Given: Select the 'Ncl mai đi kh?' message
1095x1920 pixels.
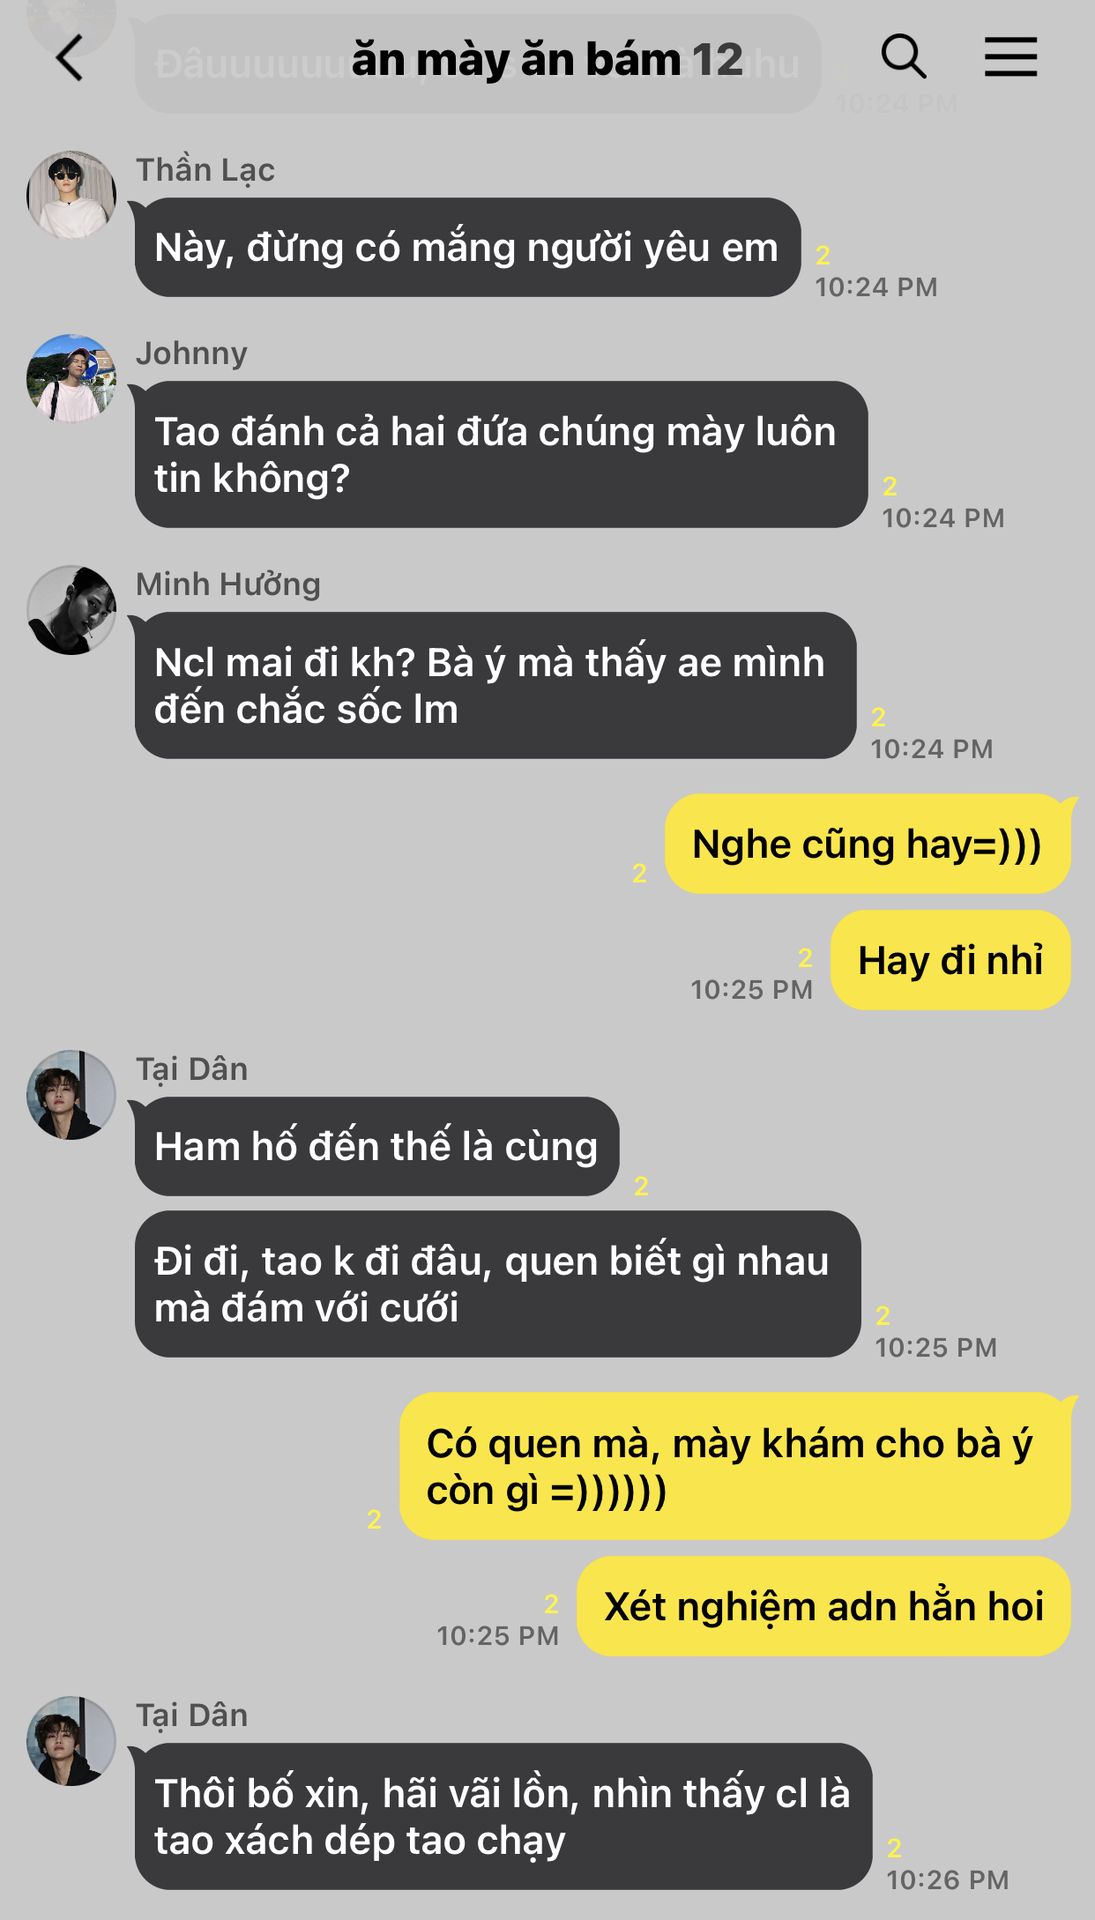Looking at the screenshot, I should [x=495, y=685].
